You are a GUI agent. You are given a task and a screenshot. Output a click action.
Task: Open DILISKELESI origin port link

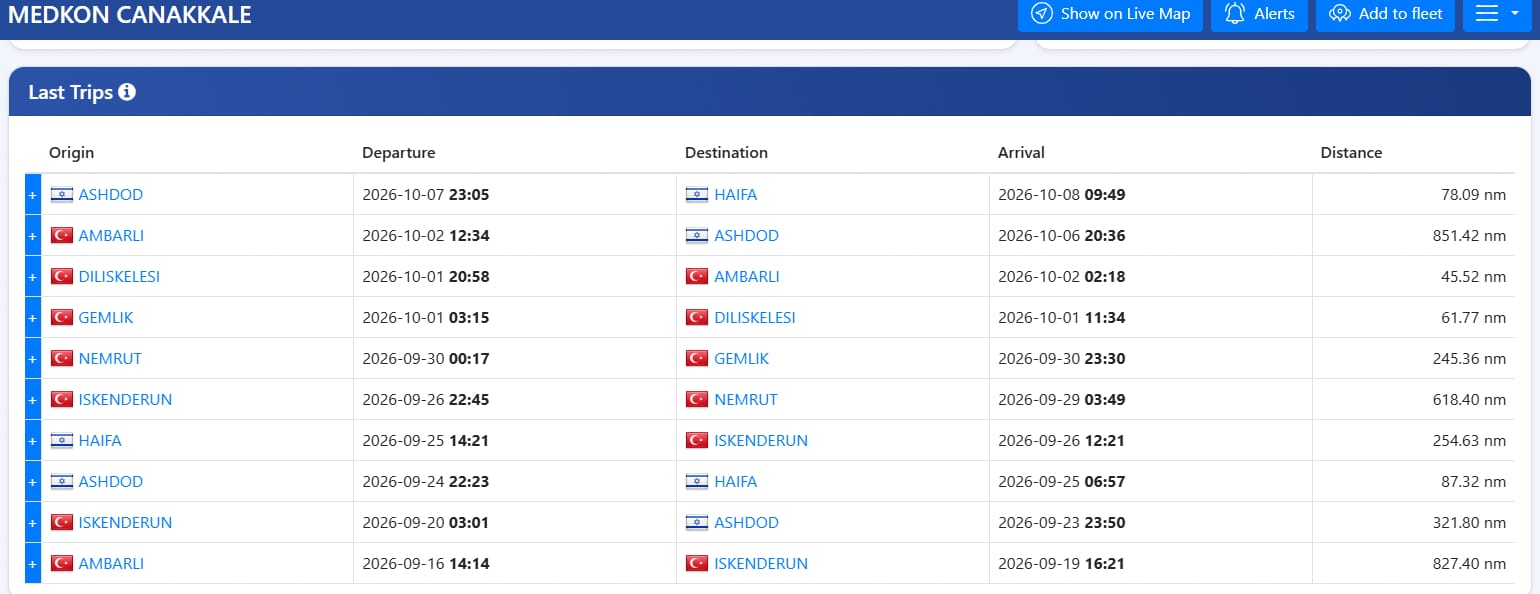[x=119, y=277]
